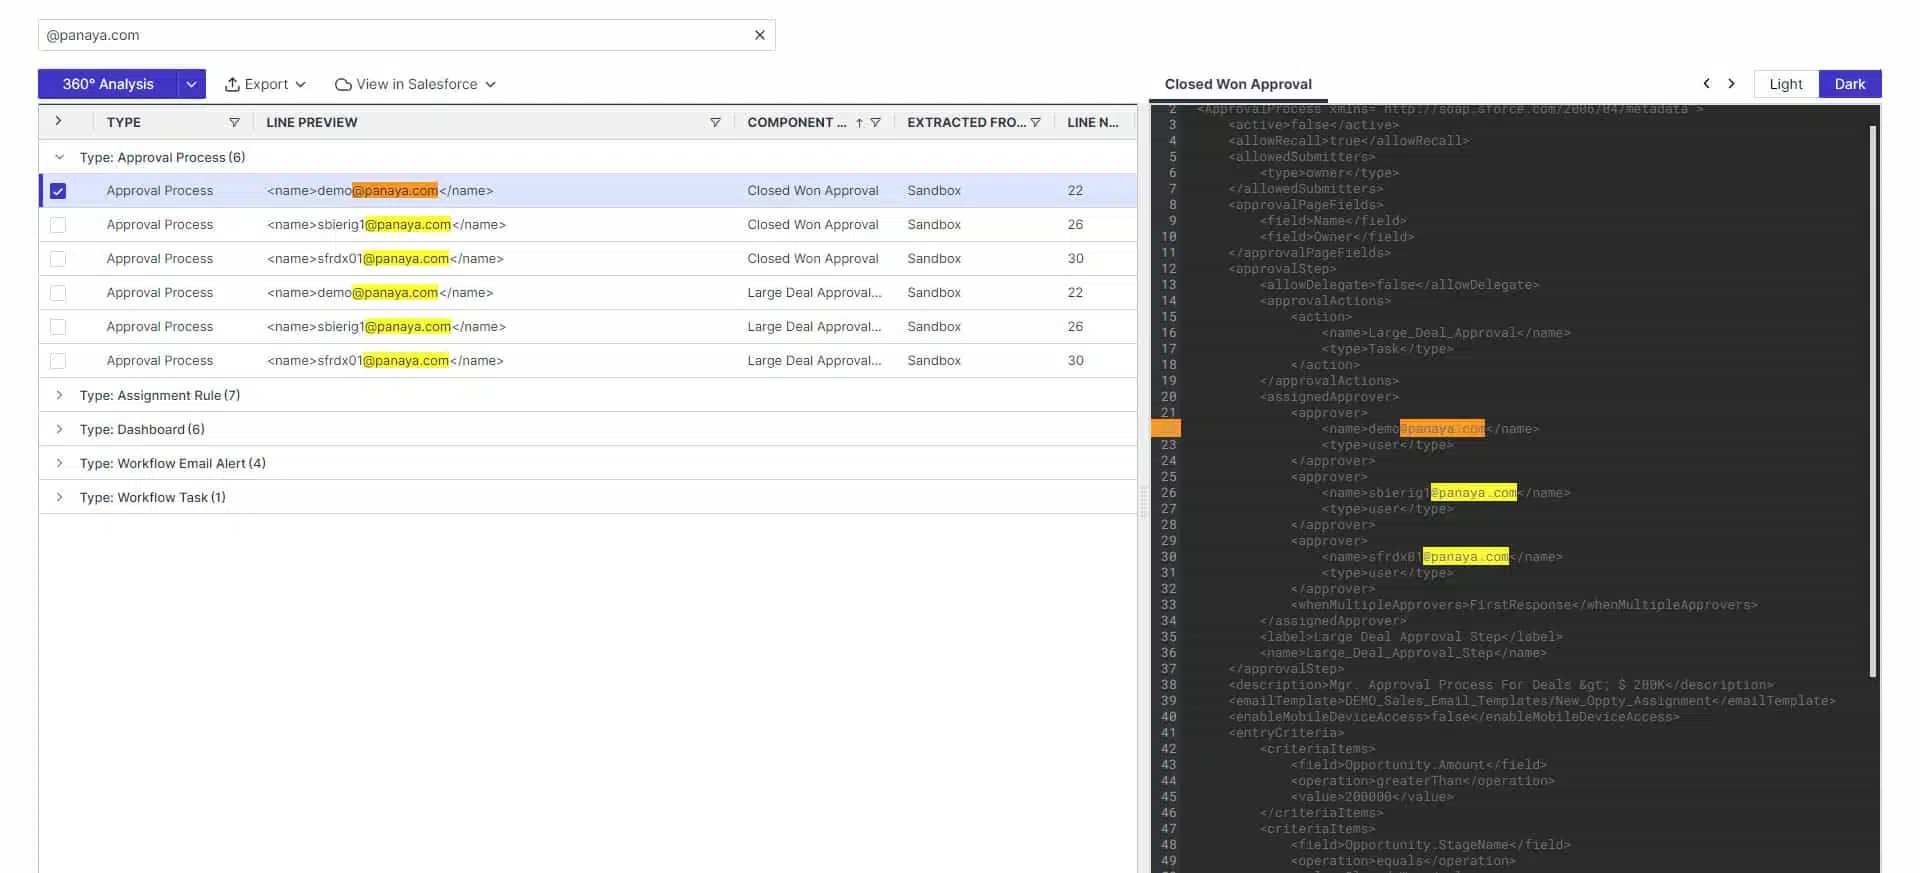
Task: Click the Export upload icon
Action: 232,84
